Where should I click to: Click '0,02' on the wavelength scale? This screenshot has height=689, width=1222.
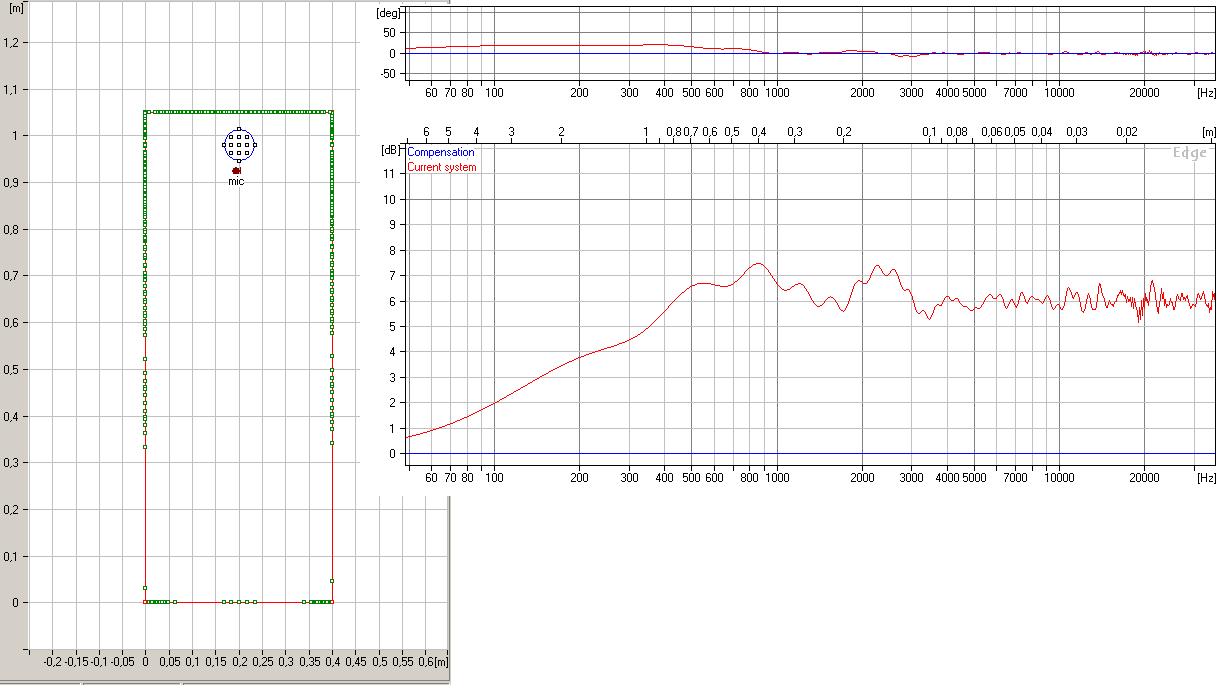(x=1127, y=132)
